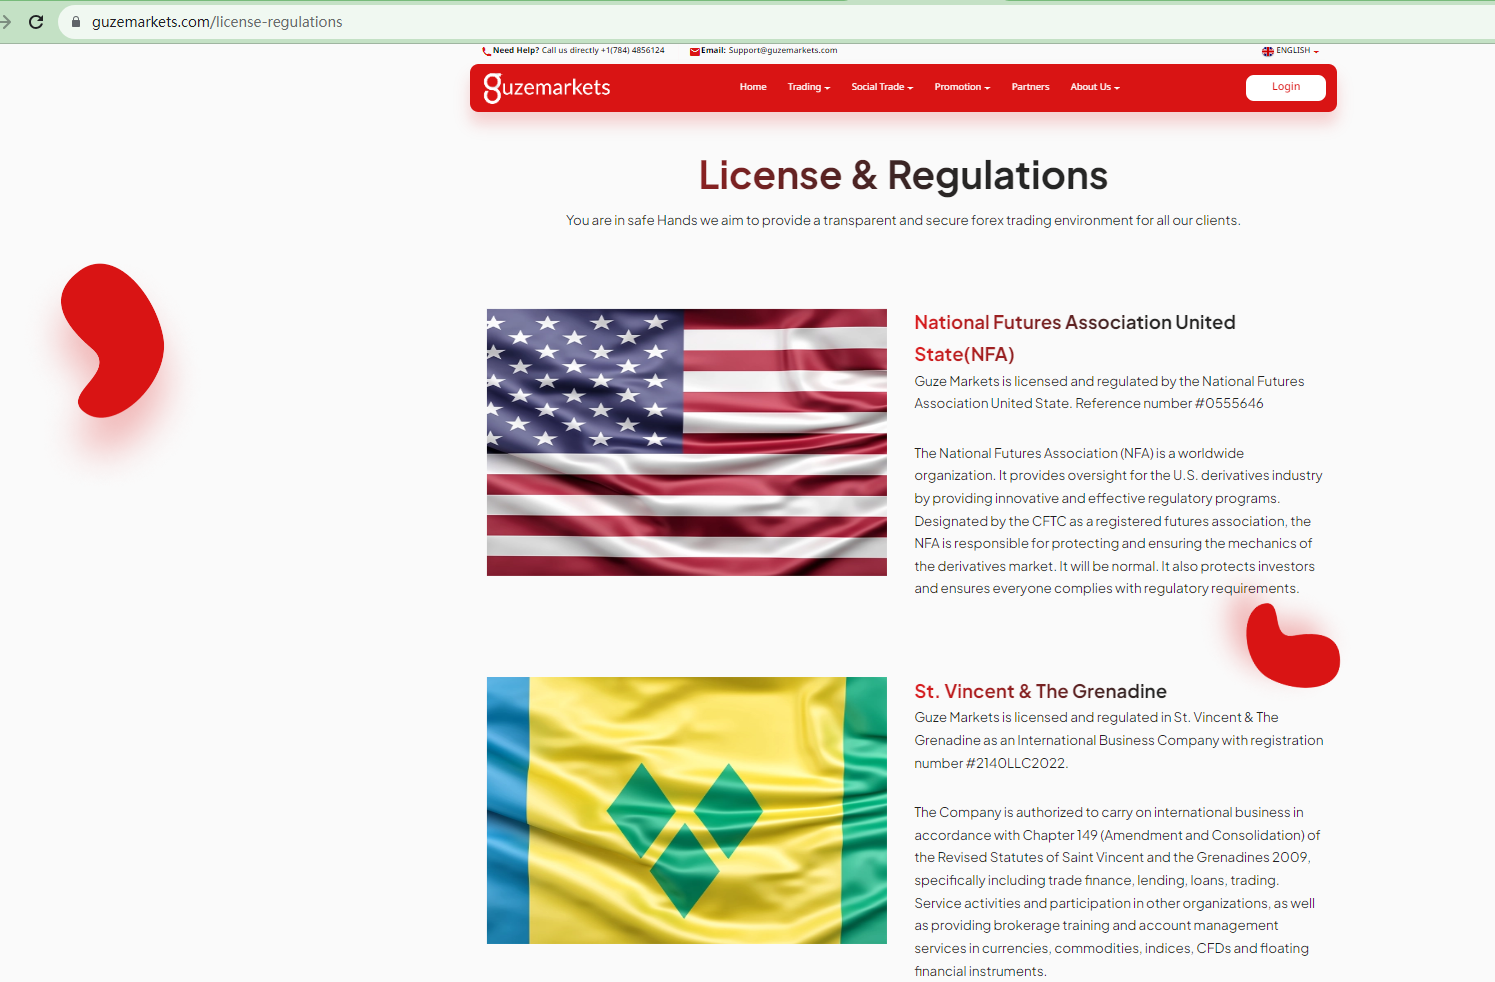This screenshot has width=1495, height=982.
Task: Click the 'License & Regulations' page heading
Action: tap(903, 176)
